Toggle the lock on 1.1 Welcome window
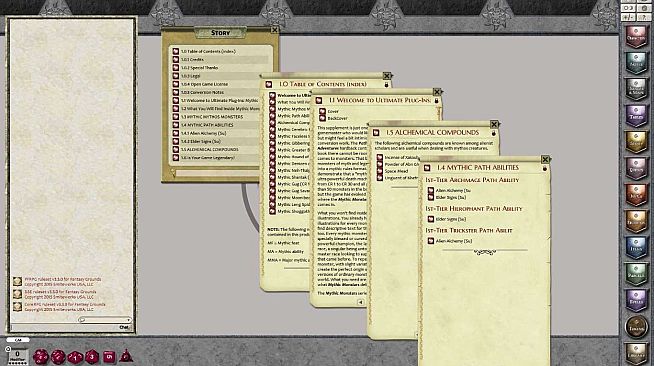The image size is (654, 366). pyautogui.click(x=436, y=100)
